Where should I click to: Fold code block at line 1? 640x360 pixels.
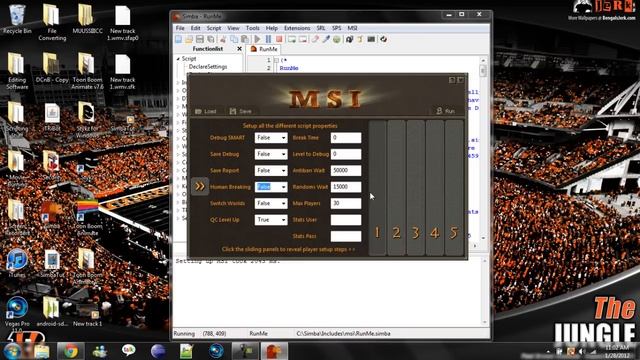tap(276, 60)
